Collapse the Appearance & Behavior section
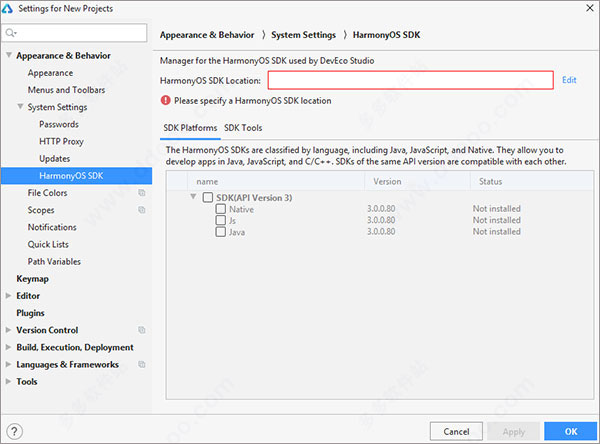The width and height of the screenshot is (600, 444). pos(9,55)
